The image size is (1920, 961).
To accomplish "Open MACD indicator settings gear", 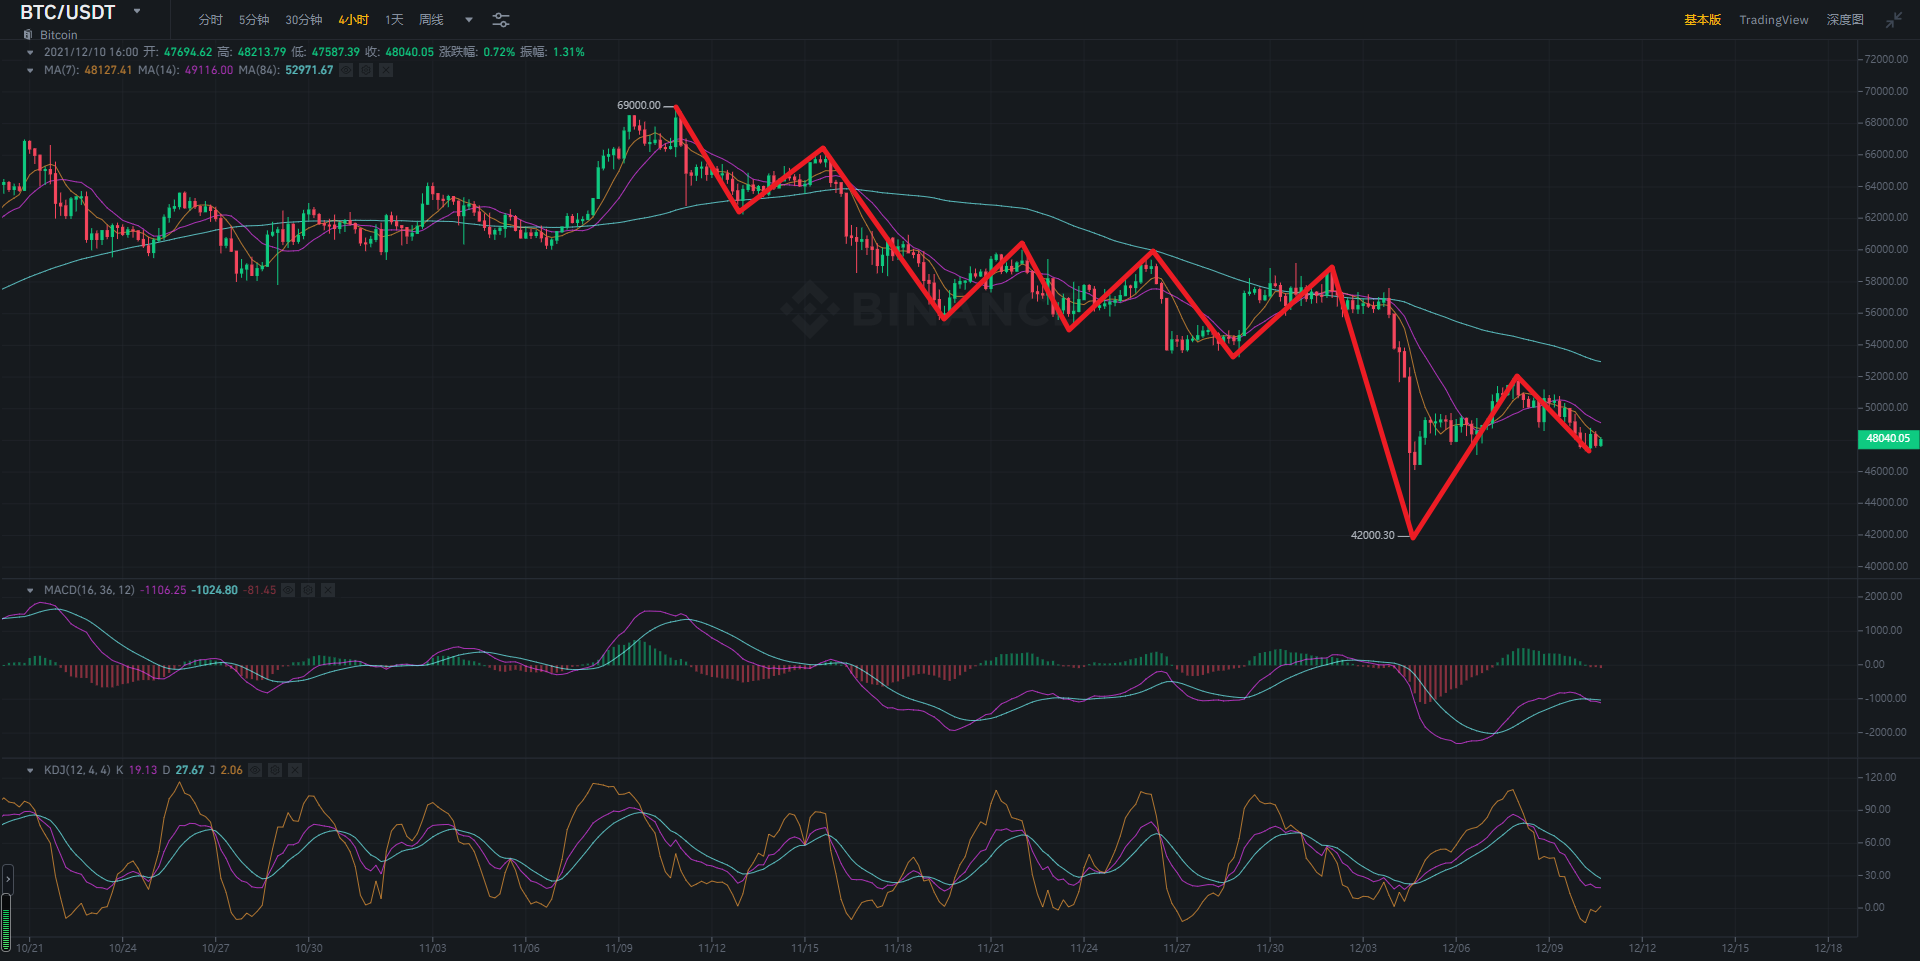I will click(308, 590).
